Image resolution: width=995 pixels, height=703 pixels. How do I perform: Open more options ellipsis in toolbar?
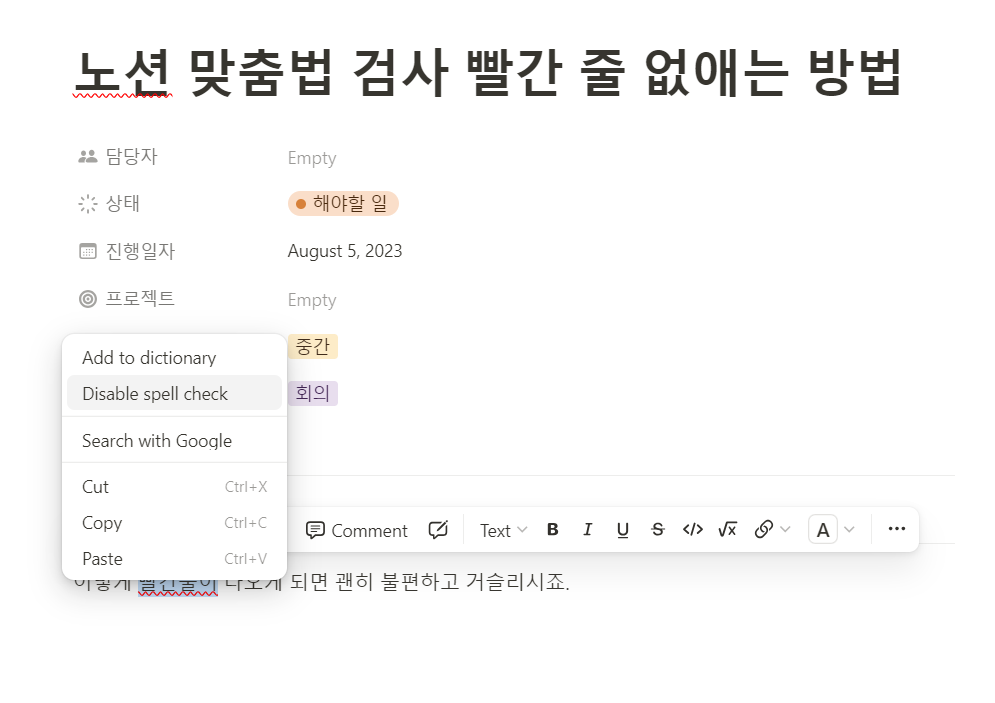[x=897, y=529]
